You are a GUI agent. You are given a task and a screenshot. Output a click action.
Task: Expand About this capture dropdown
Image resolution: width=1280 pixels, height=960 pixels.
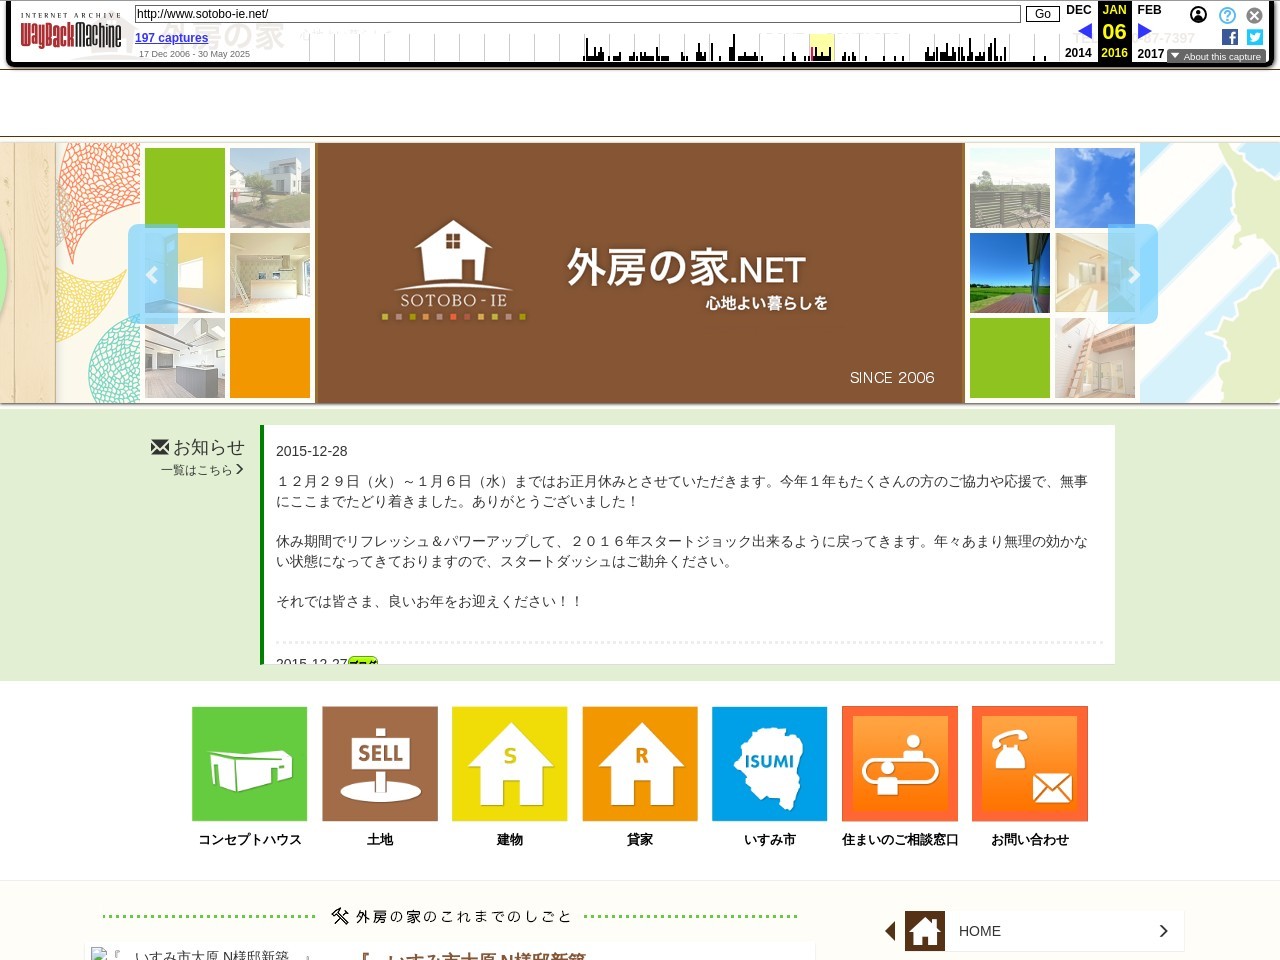tap(1216, 57)
